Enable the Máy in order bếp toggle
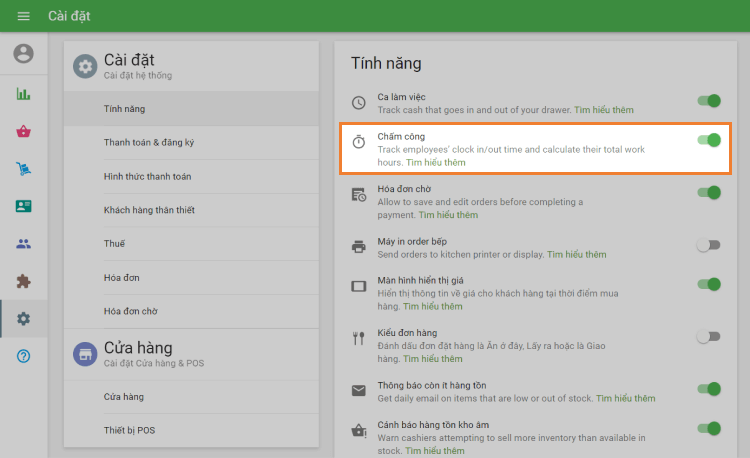 pyautogui.click(x=709, y=244)
